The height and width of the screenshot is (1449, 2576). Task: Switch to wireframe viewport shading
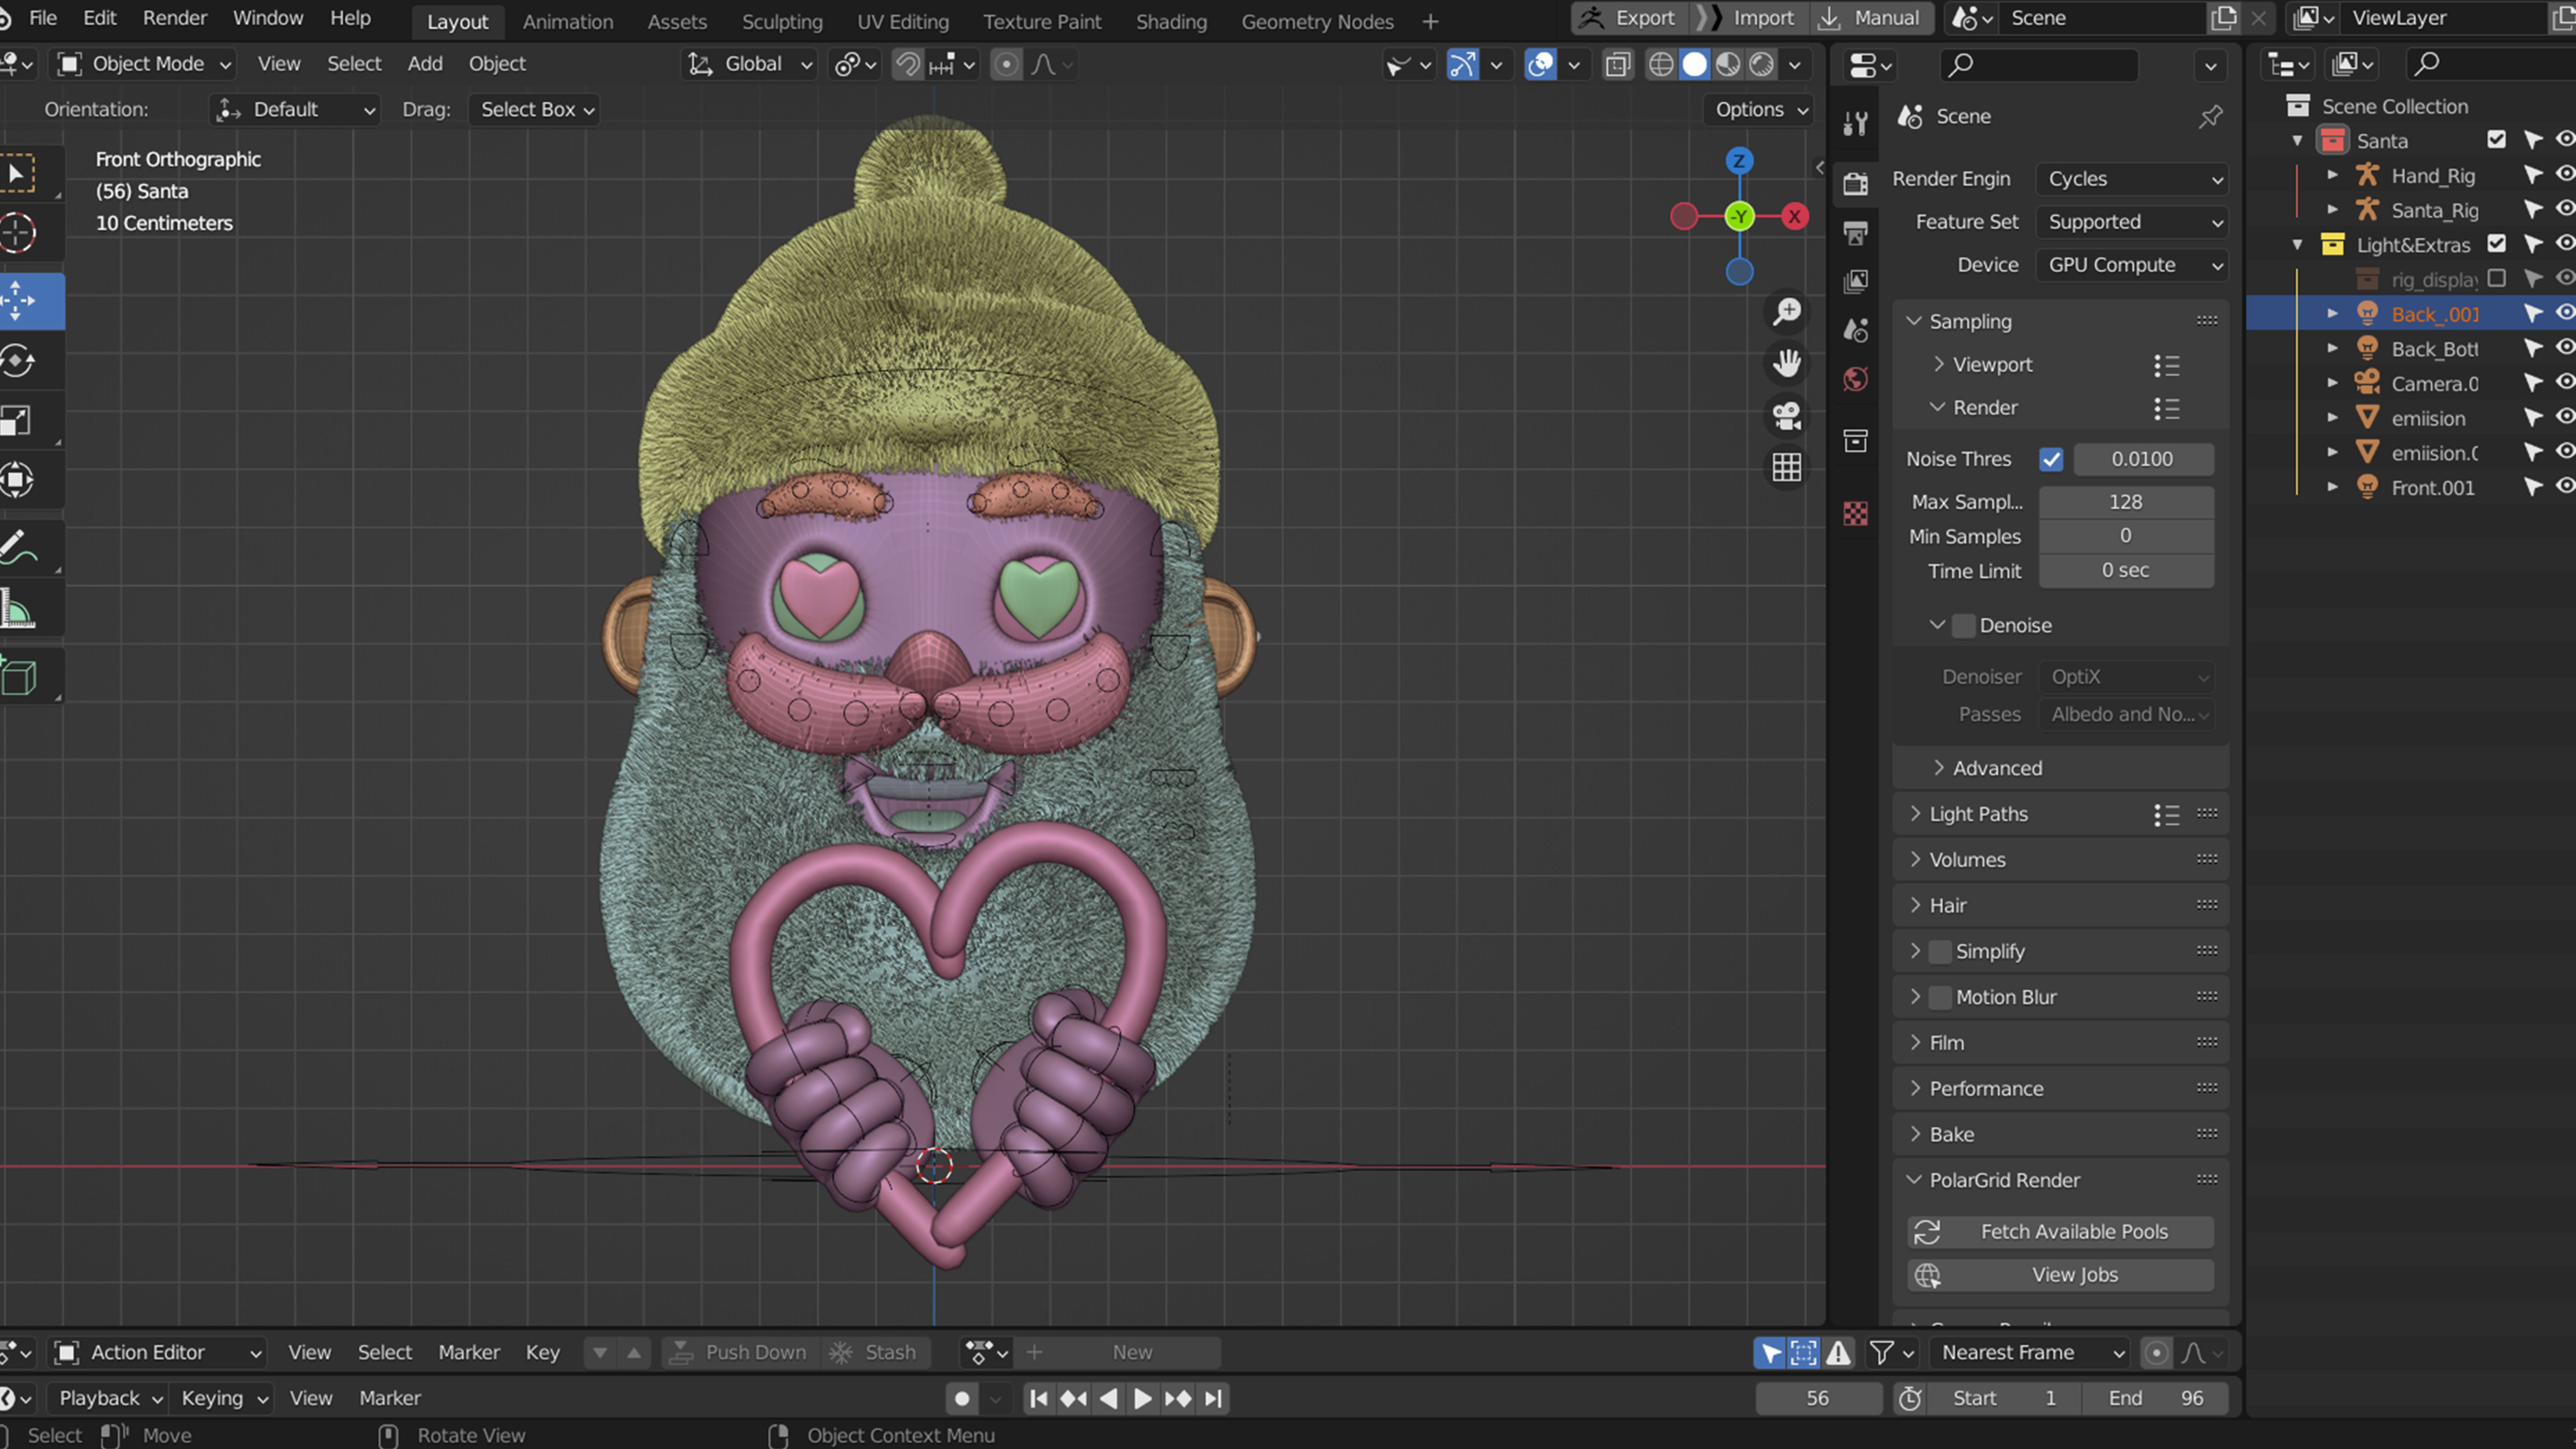click(x=1661, y=65)
